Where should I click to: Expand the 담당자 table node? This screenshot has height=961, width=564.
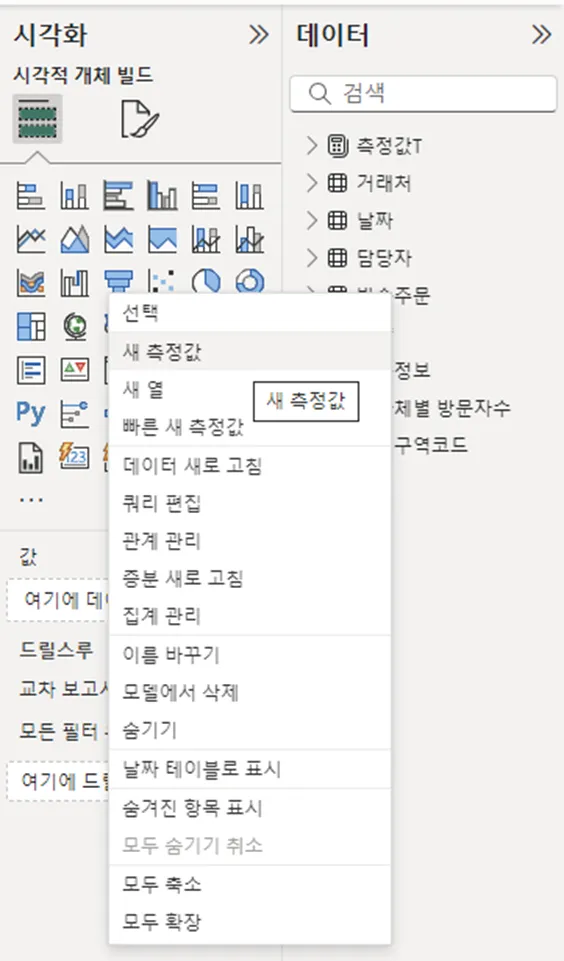(312, 257)
